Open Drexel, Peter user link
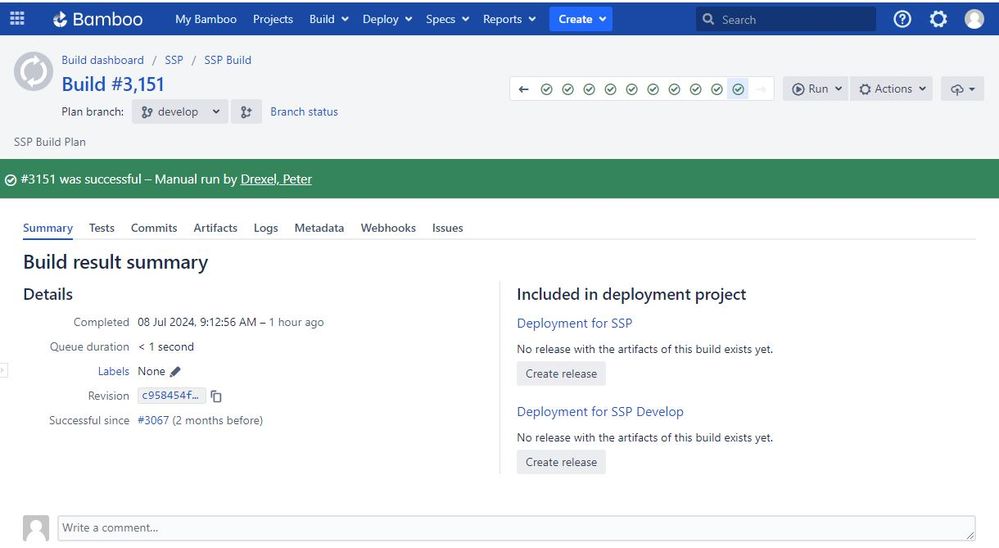Screen dimensions: 999x548 [276, 179]
